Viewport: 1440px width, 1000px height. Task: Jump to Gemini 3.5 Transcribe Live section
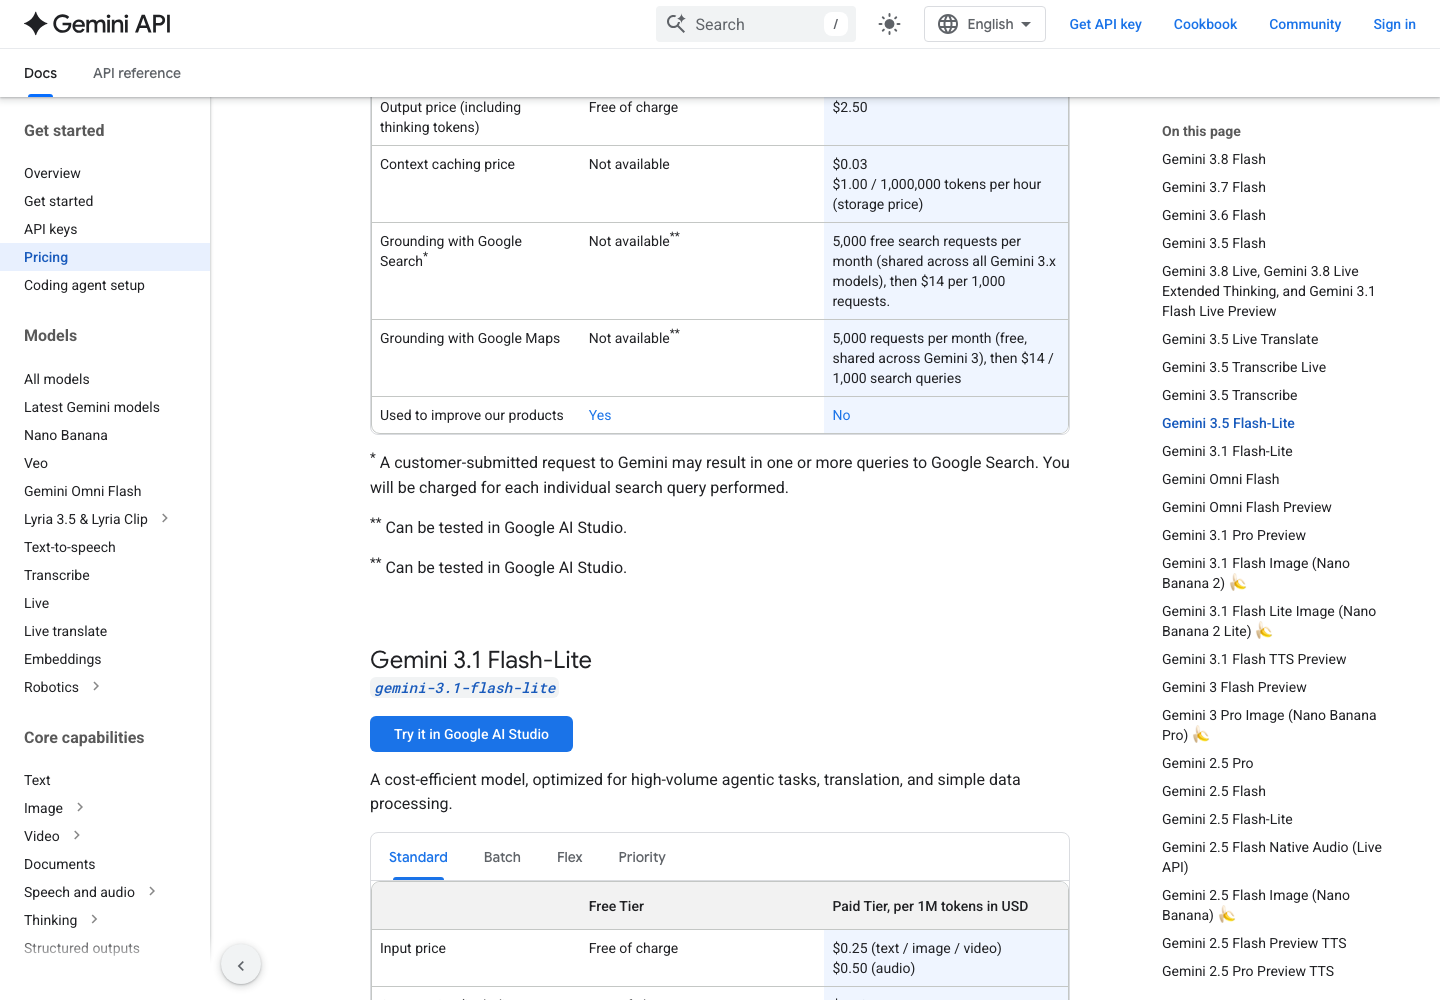pyautogui.click(x=1244, y=367)
